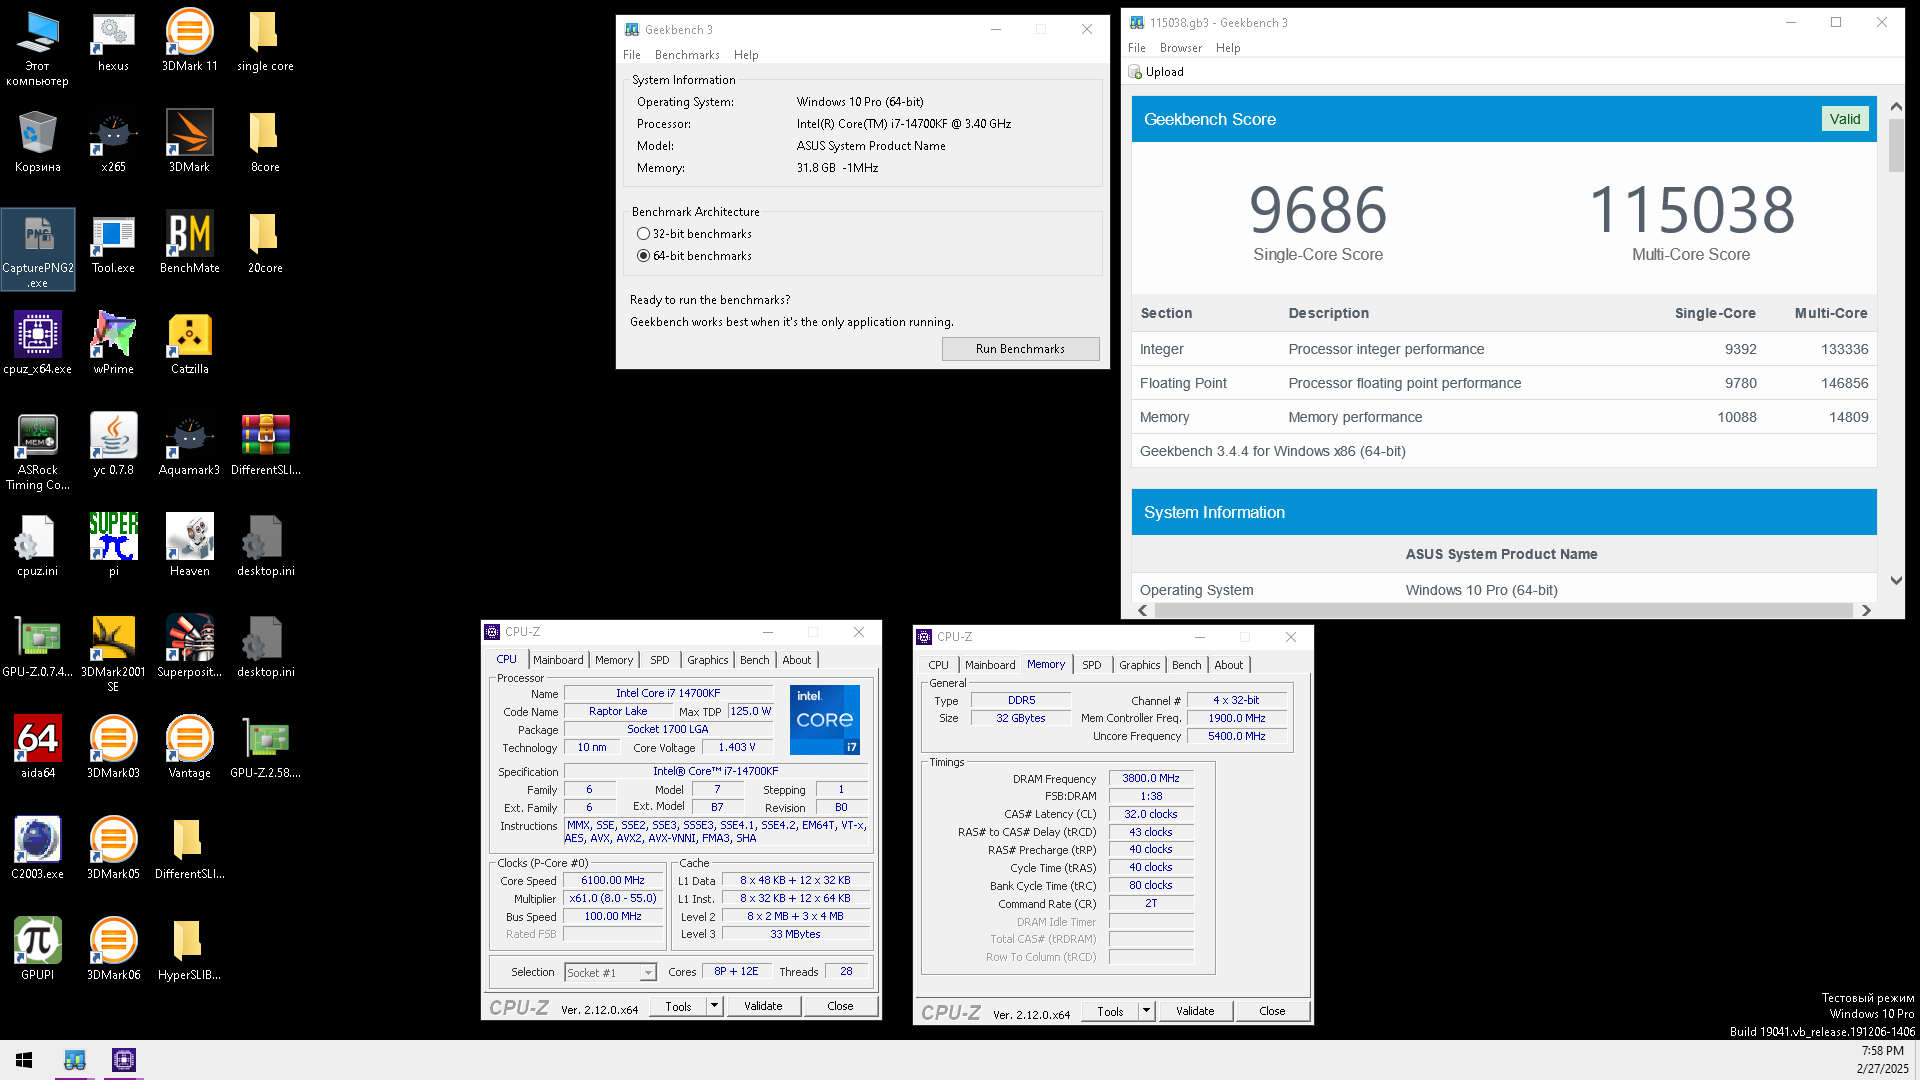
Task: Click the horizontal scrollbar right arrow in results
Action: tap(1866, 611)
